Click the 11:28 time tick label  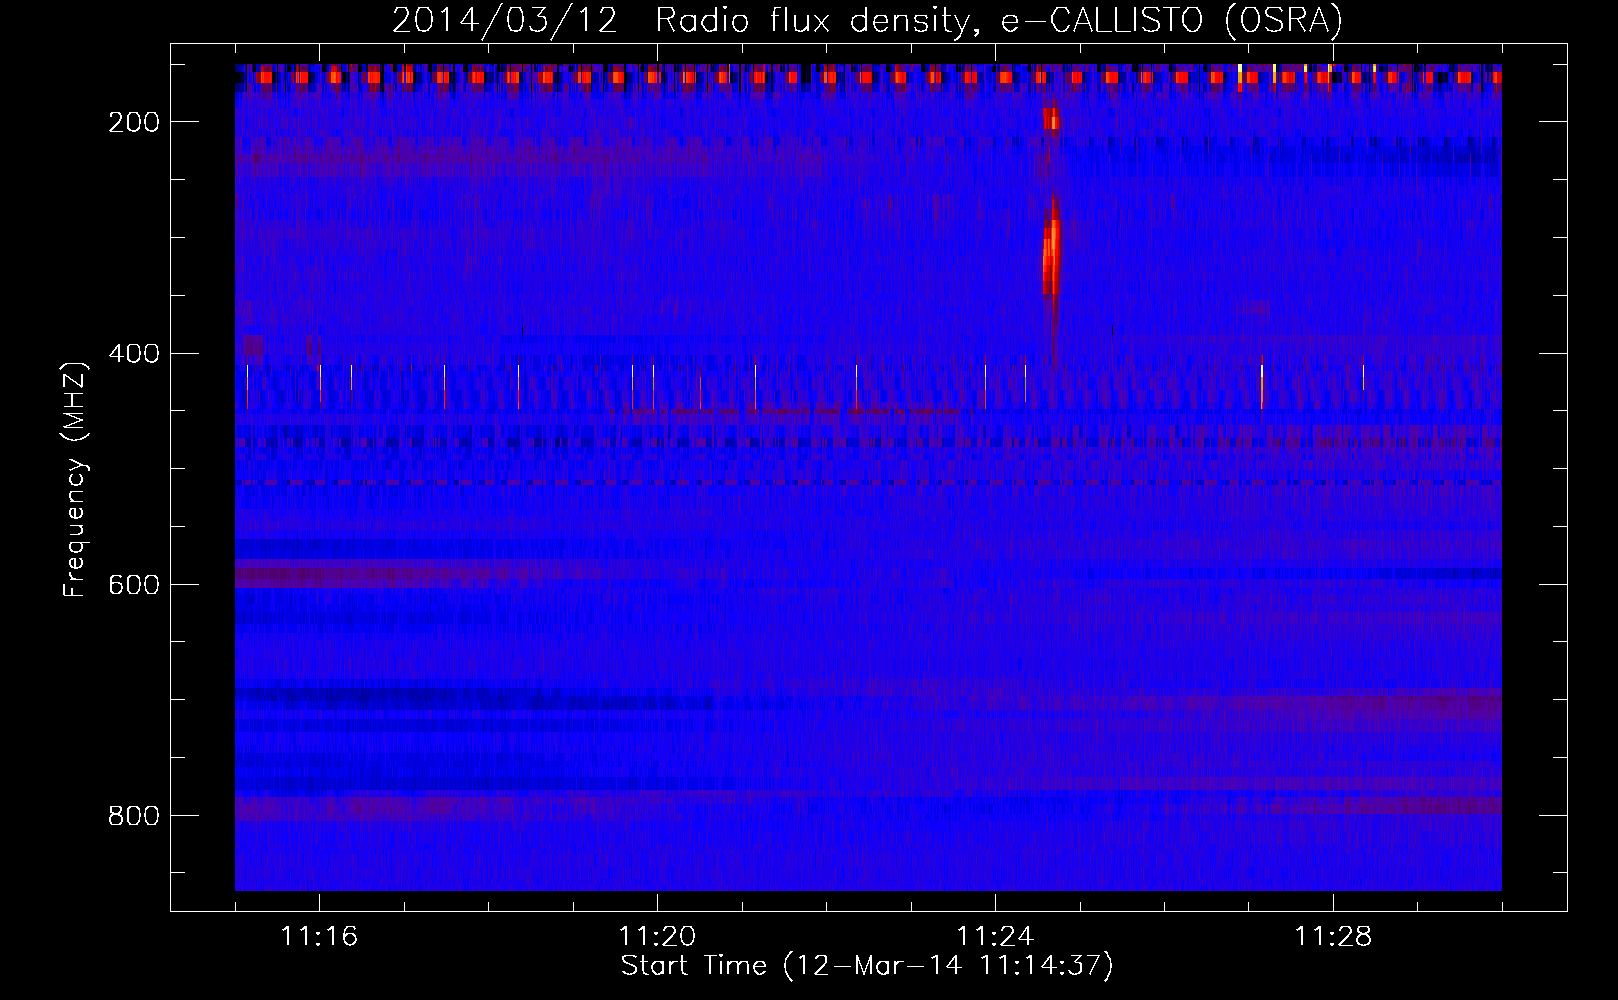pos(1333,936)
